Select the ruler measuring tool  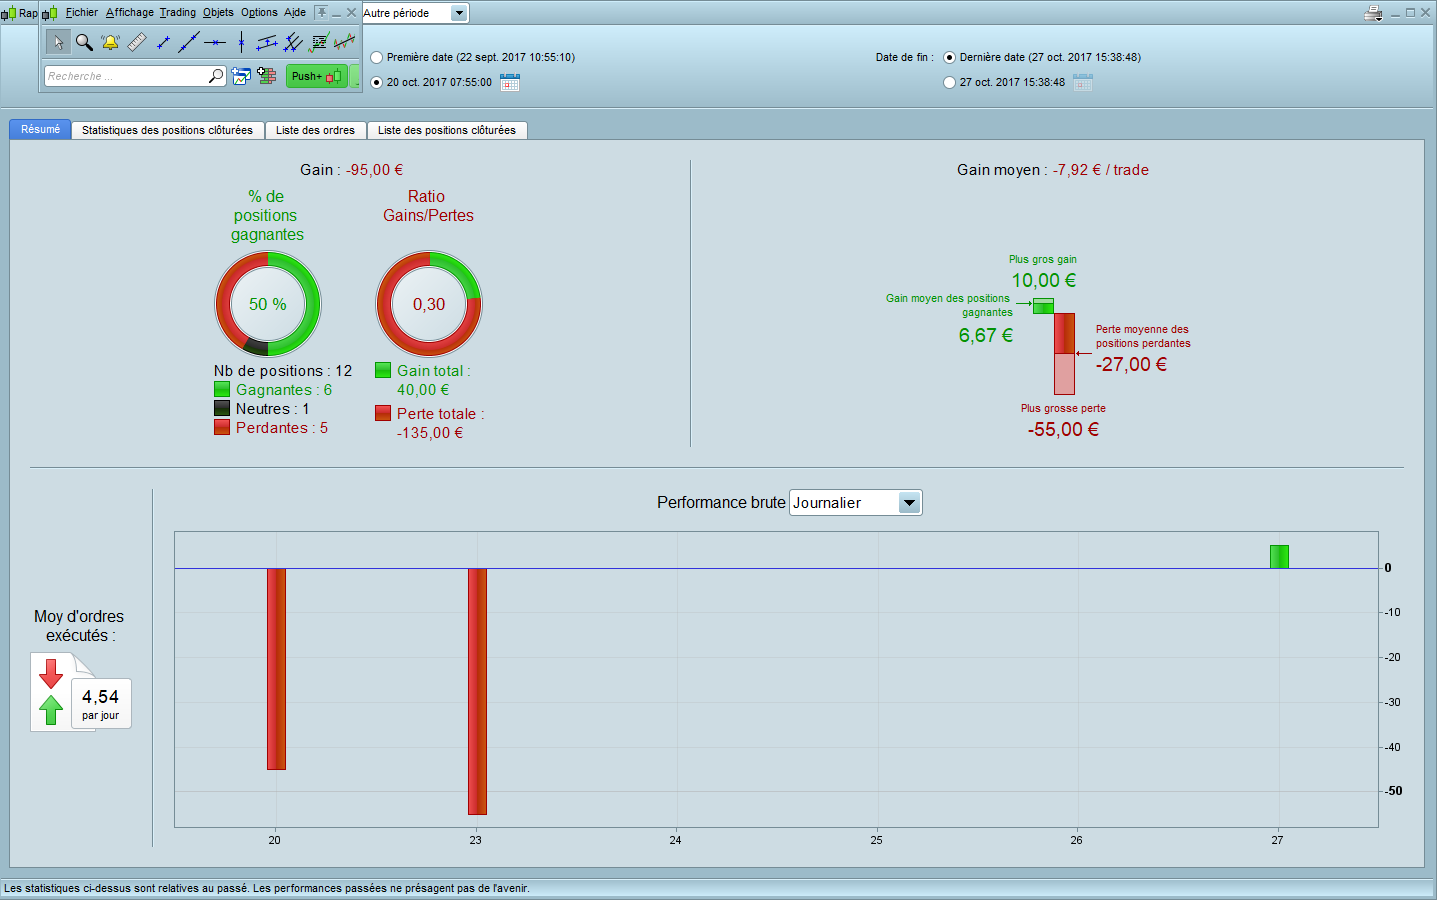[137, 42]
